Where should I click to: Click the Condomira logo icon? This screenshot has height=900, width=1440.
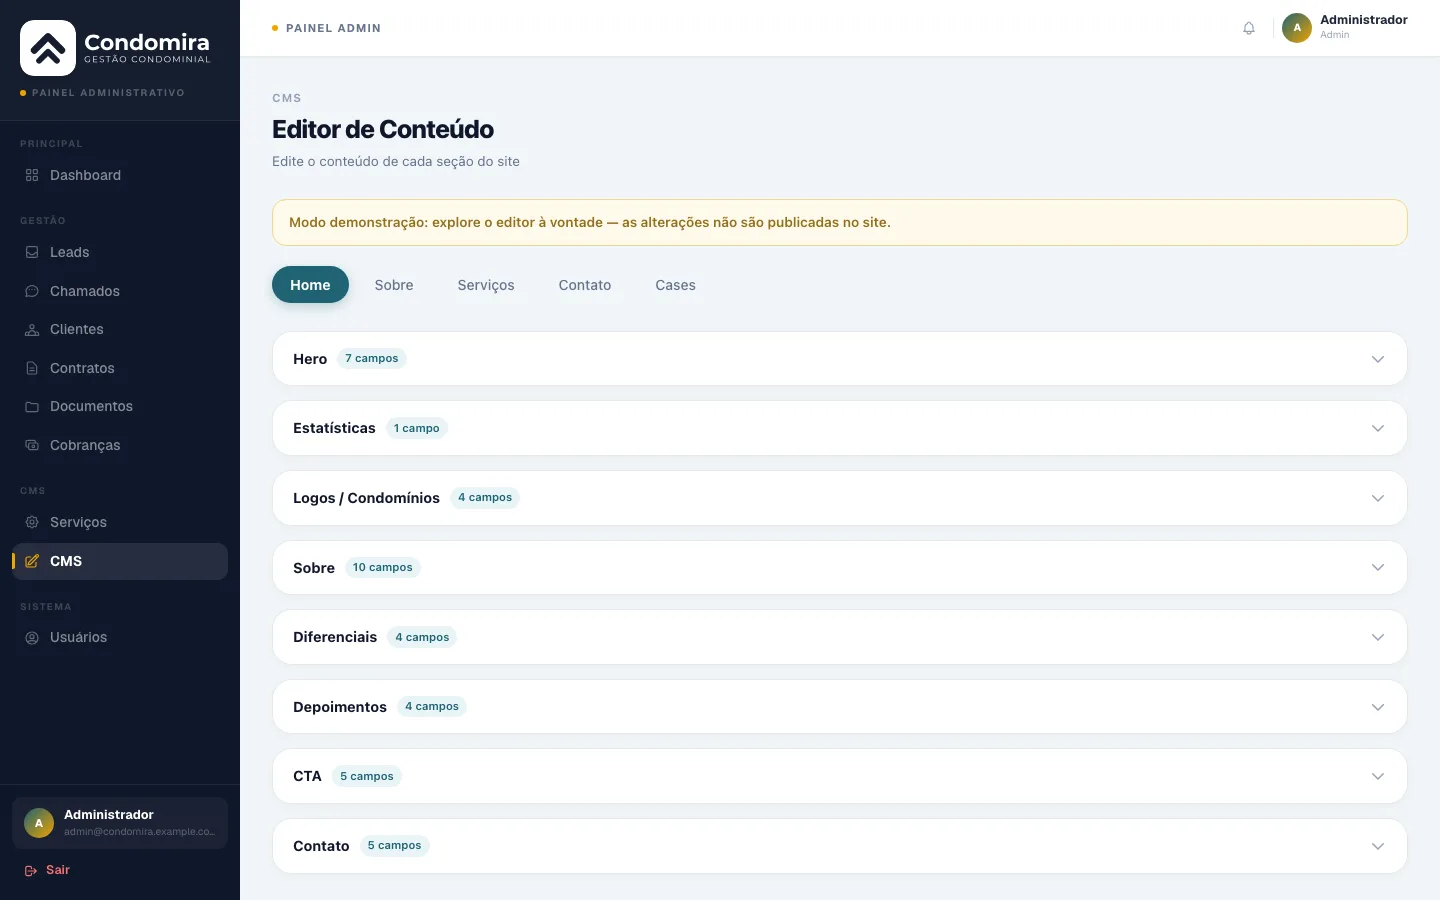48,48
